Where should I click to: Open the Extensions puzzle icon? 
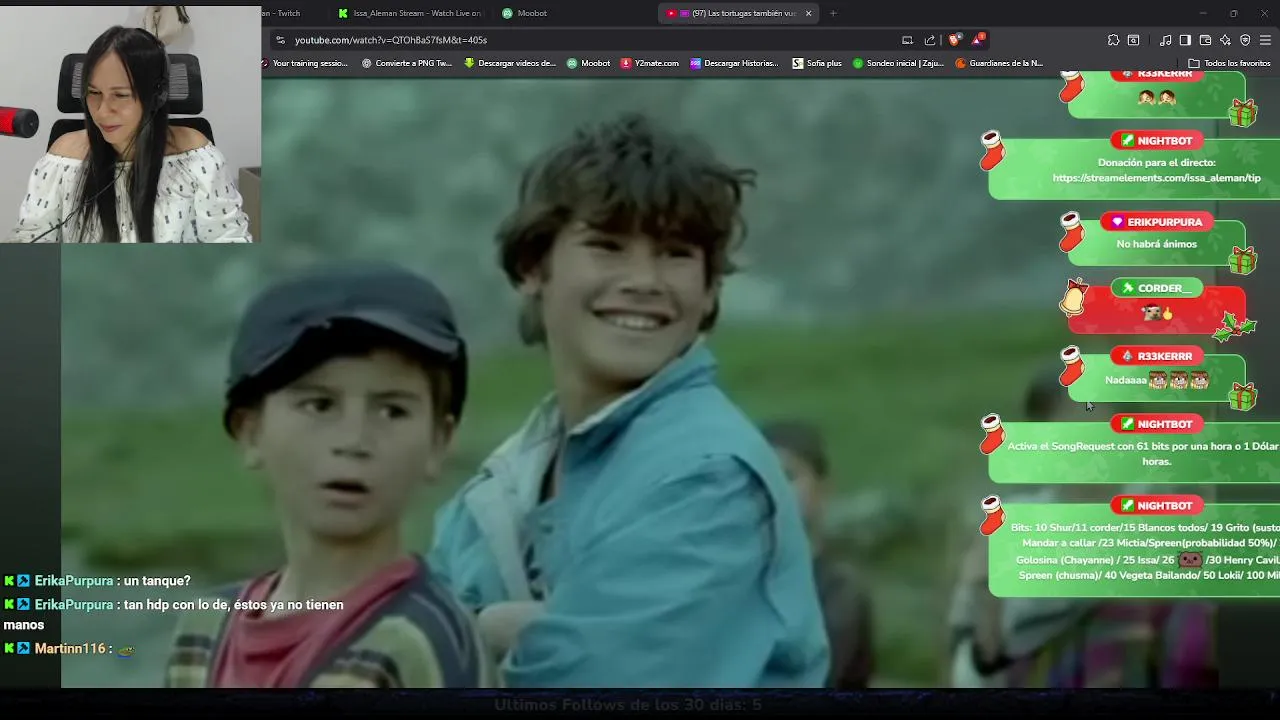tap(1113, 40)
